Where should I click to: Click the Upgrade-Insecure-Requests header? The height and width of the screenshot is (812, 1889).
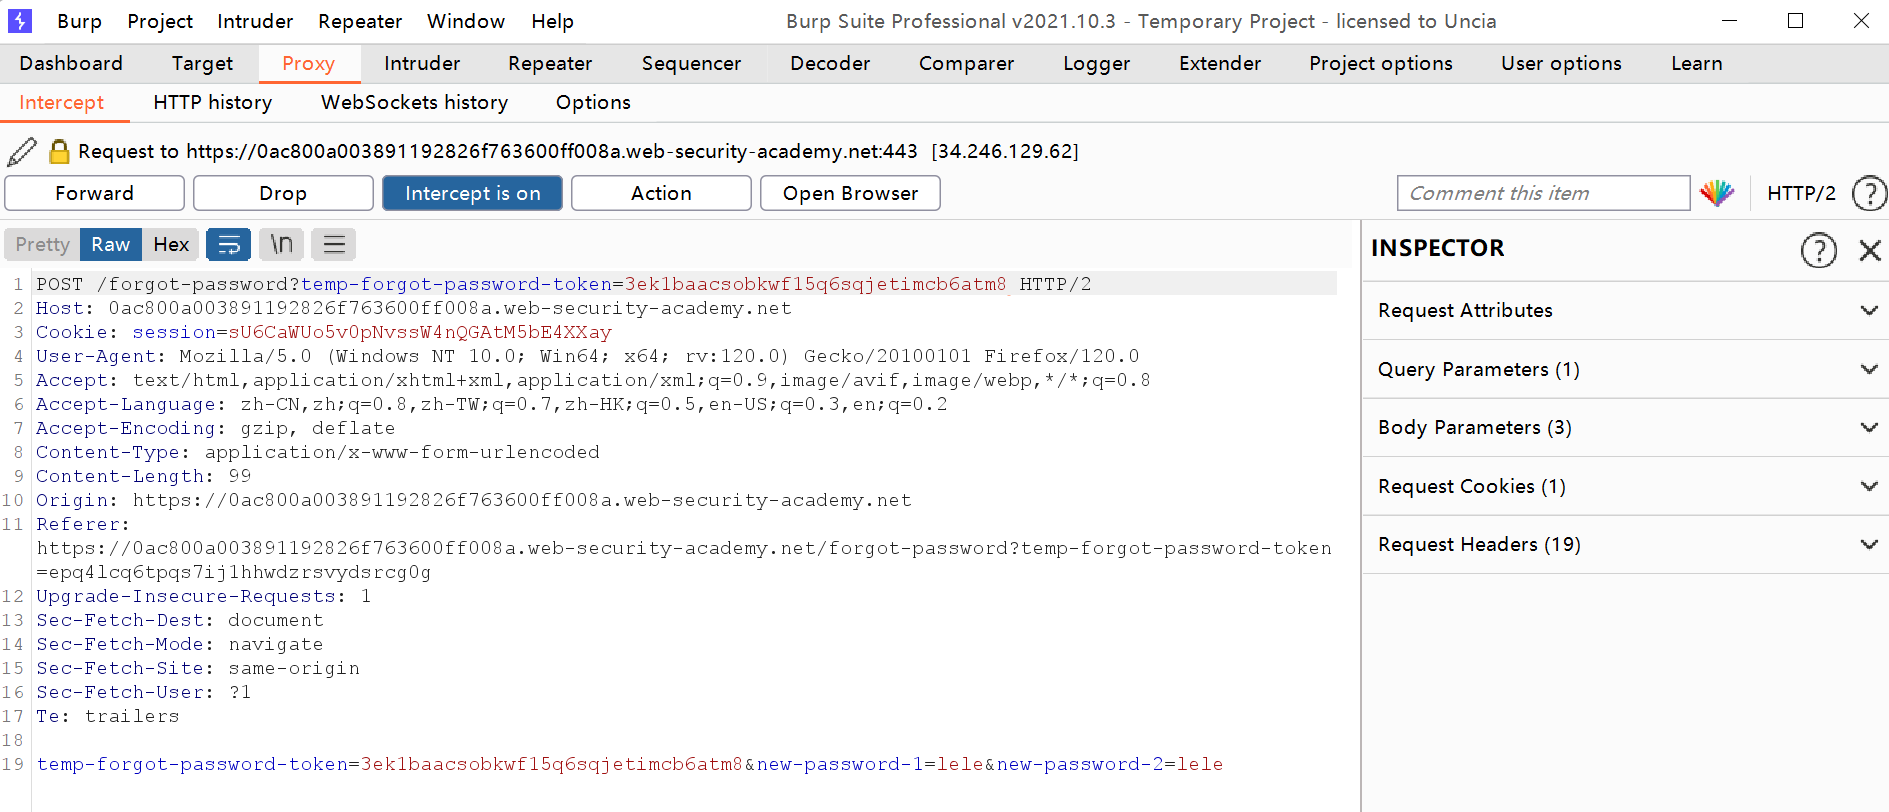click(204, 596)
